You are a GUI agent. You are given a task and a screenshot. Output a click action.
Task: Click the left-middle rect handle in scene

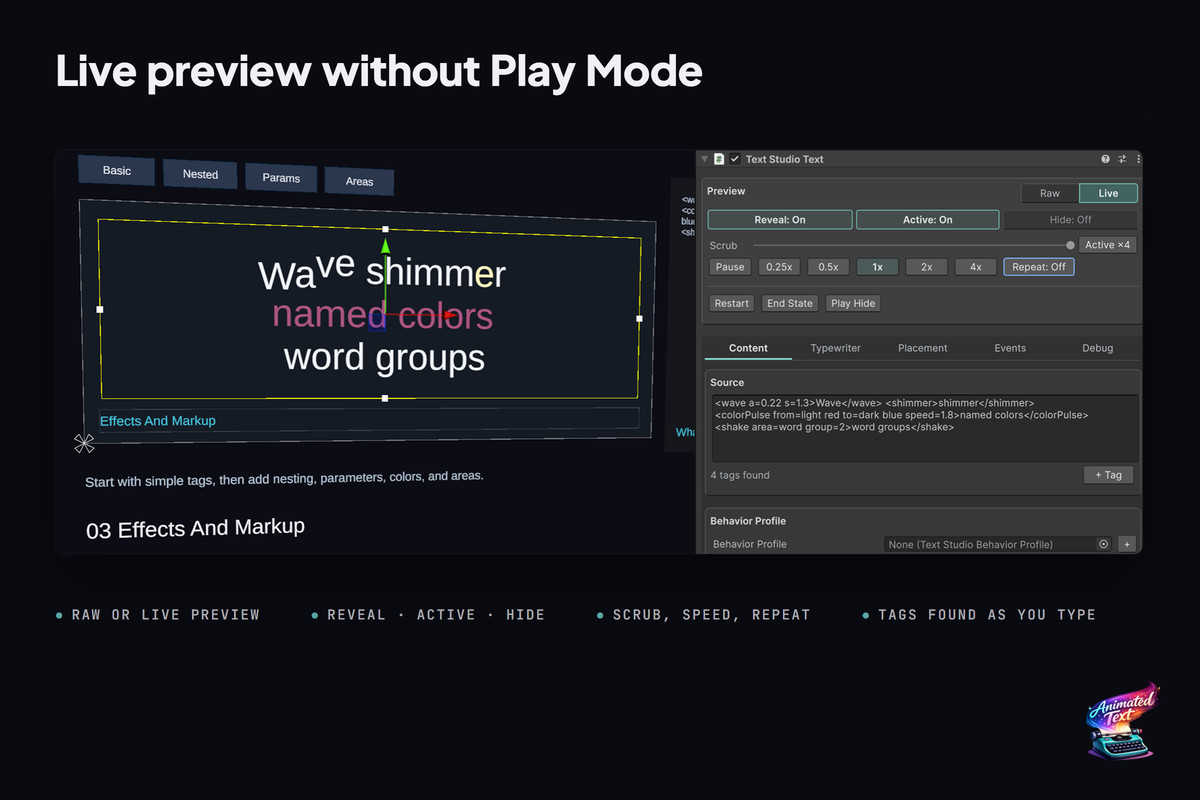[x=99, y=309]
